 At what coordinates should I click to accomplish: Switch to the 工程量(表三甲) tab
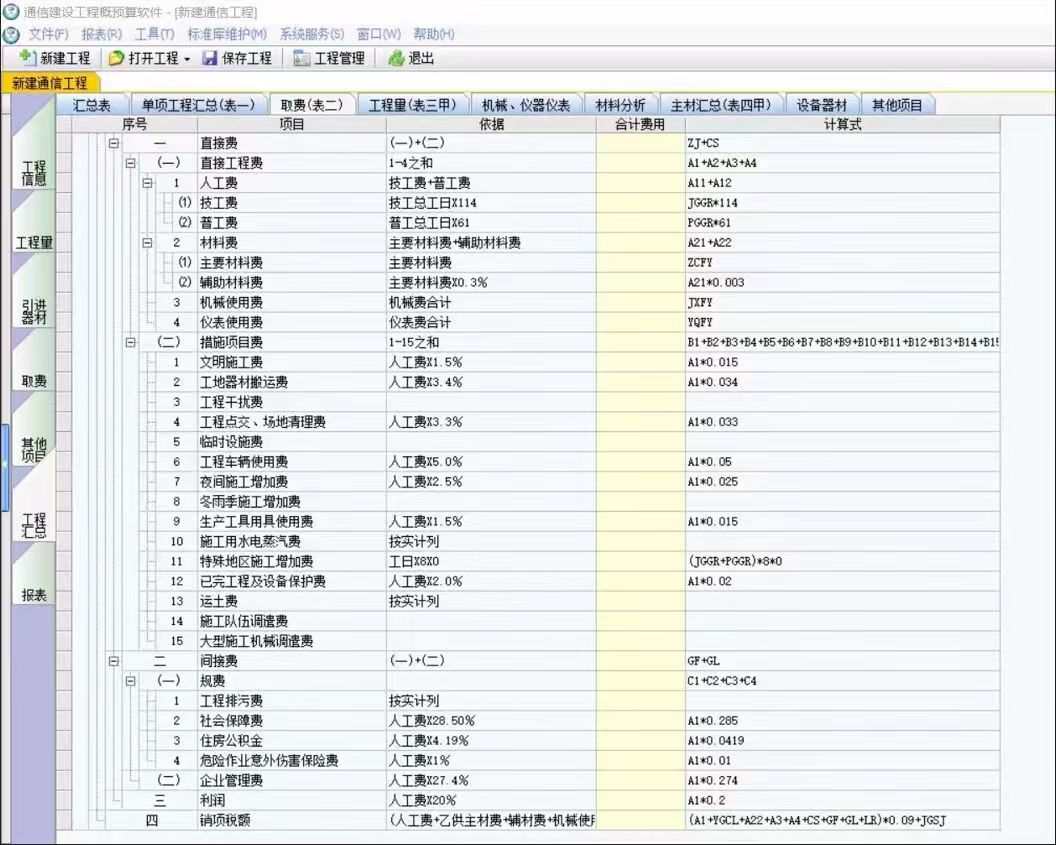413,105
